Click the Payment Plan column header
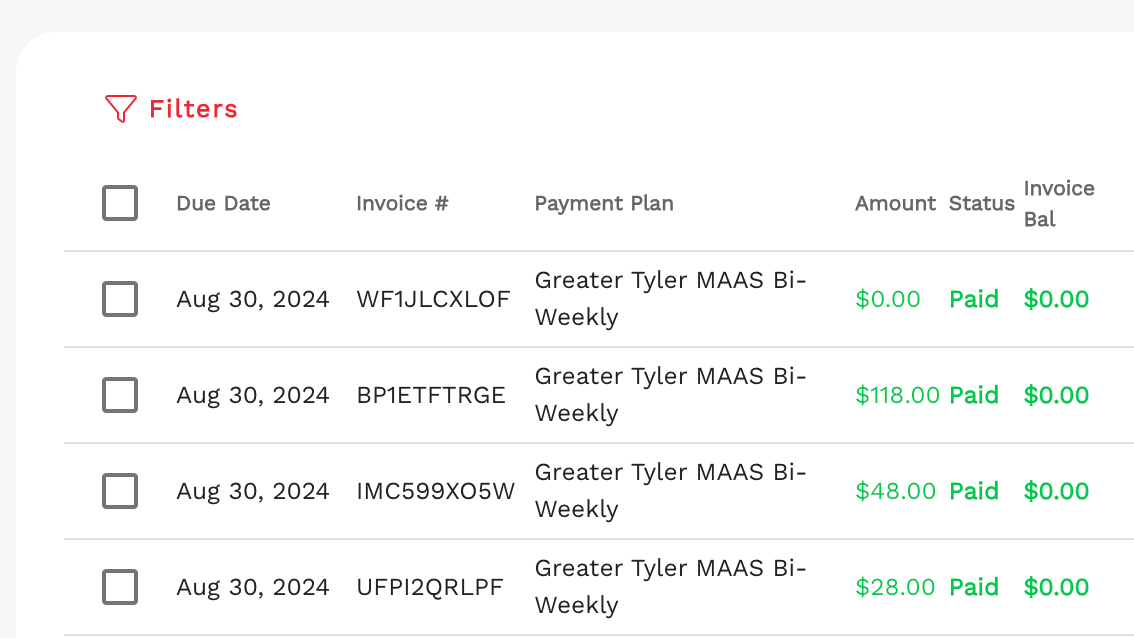The height and width of the screenshot is (638, 1134). pyautogui.click(x=604, y=203)
